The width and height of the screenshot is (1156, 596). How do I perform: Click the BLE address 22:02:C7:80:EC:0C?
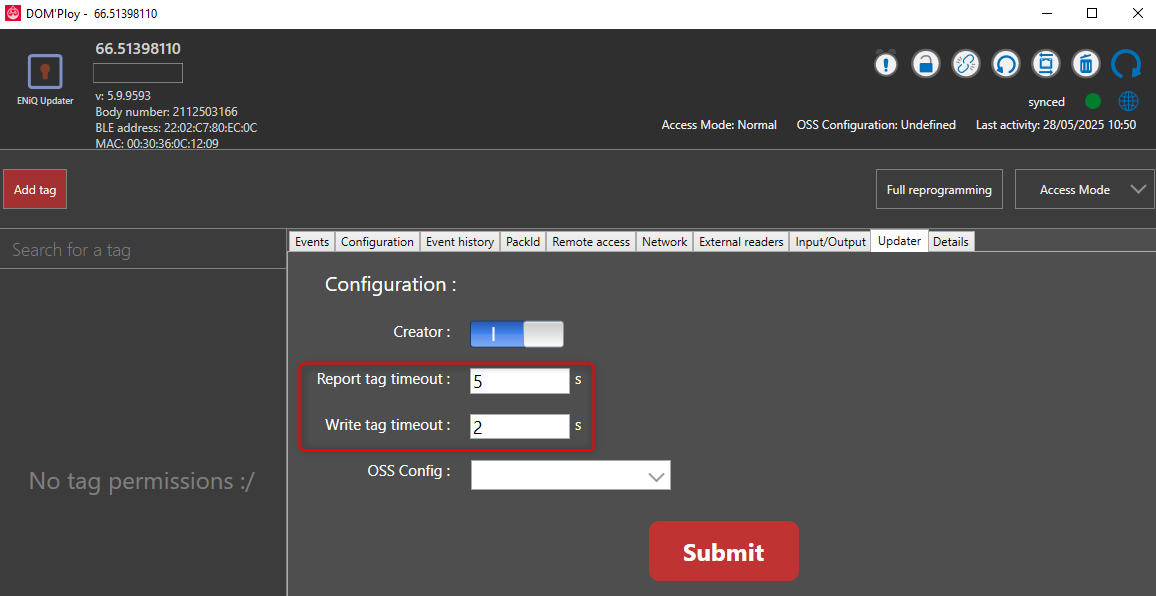(x=176, y=128)
